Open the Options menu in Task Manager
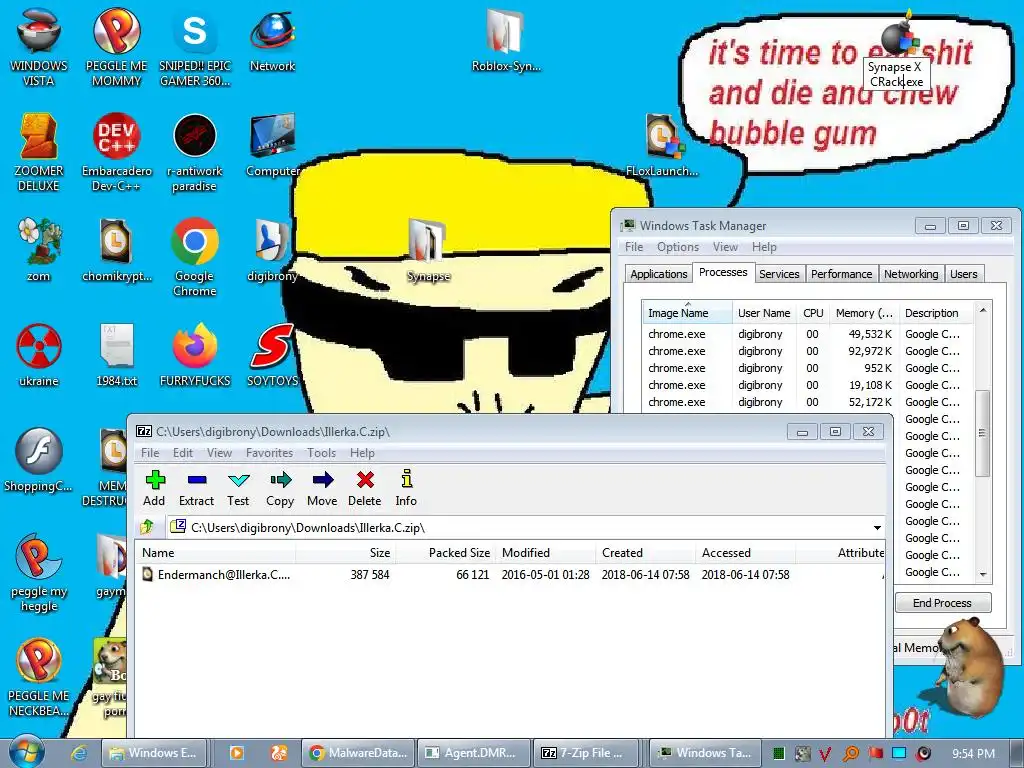Image resolution: width=1024 pixels, height=768 pixels. click(678, 247)
